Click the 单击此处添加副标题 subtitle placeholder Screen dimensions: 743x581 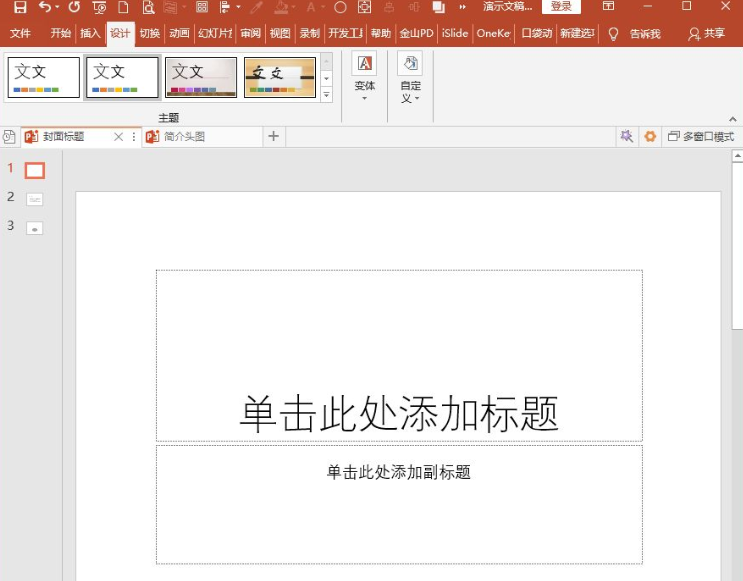(399, 504)
